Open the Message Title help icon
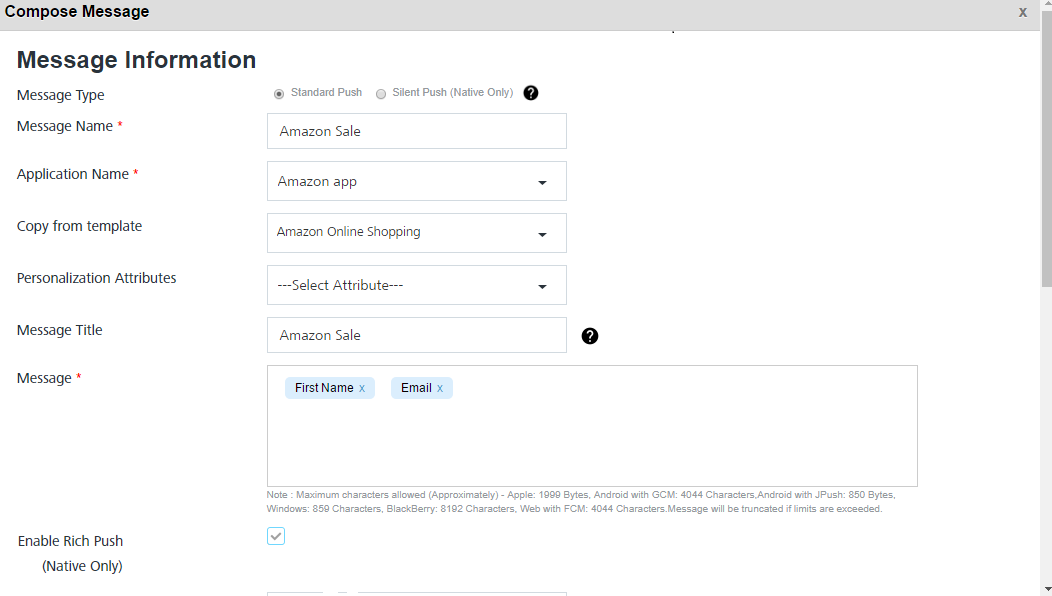Image resolution: width=1052 pixels, height=596 pixels. [x=590, y=336]
